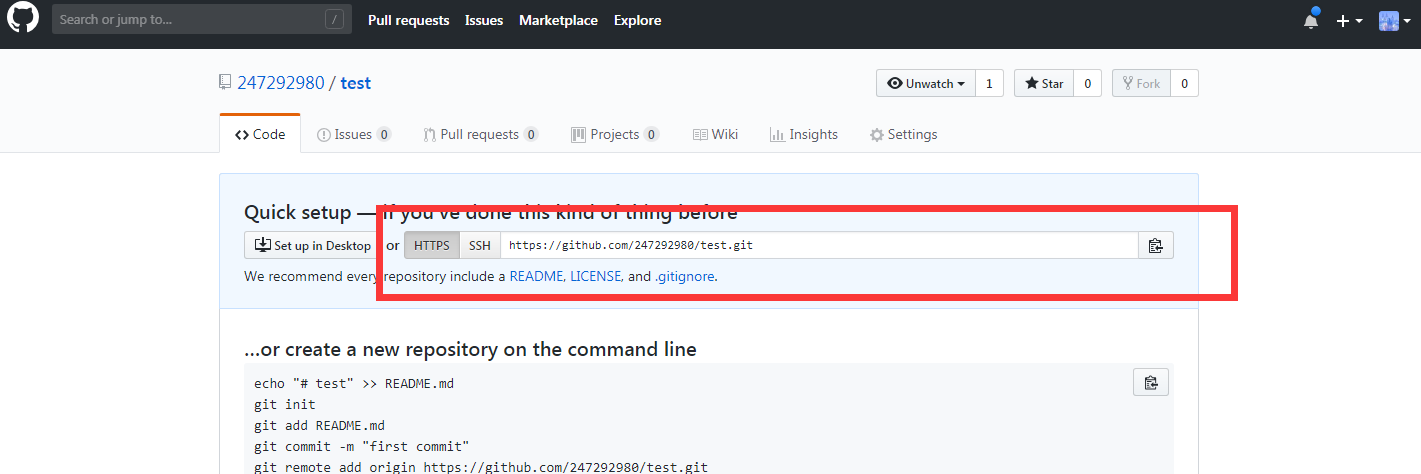Viewport: 1421px width, 474px height.
Task: Click the '...or create a new repository' heading
Action: 470,349
